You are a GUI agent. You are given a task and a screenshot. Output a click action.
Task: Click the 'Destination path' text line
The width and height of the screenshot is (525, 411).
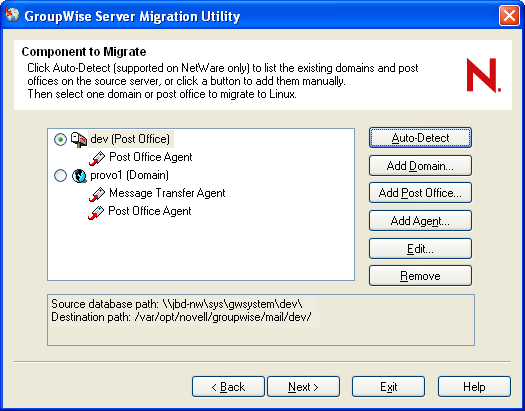point(181,317)
